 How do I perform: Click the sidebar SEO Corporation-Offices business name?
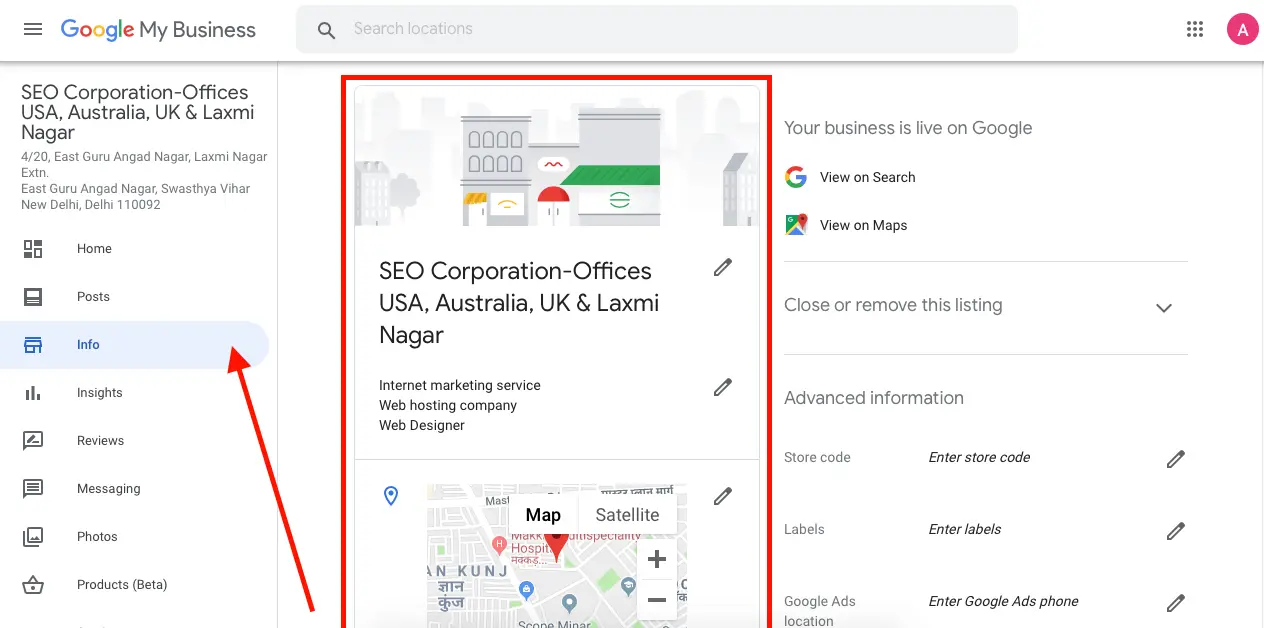(138, 112)
